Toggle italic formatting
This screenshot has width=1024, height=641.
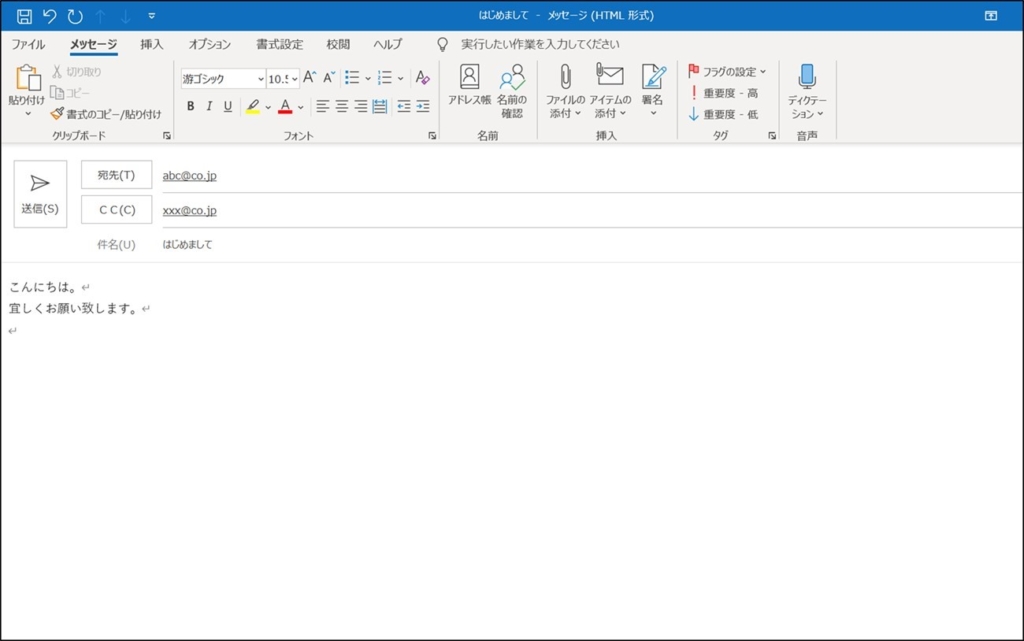click(x=209, y=106)
